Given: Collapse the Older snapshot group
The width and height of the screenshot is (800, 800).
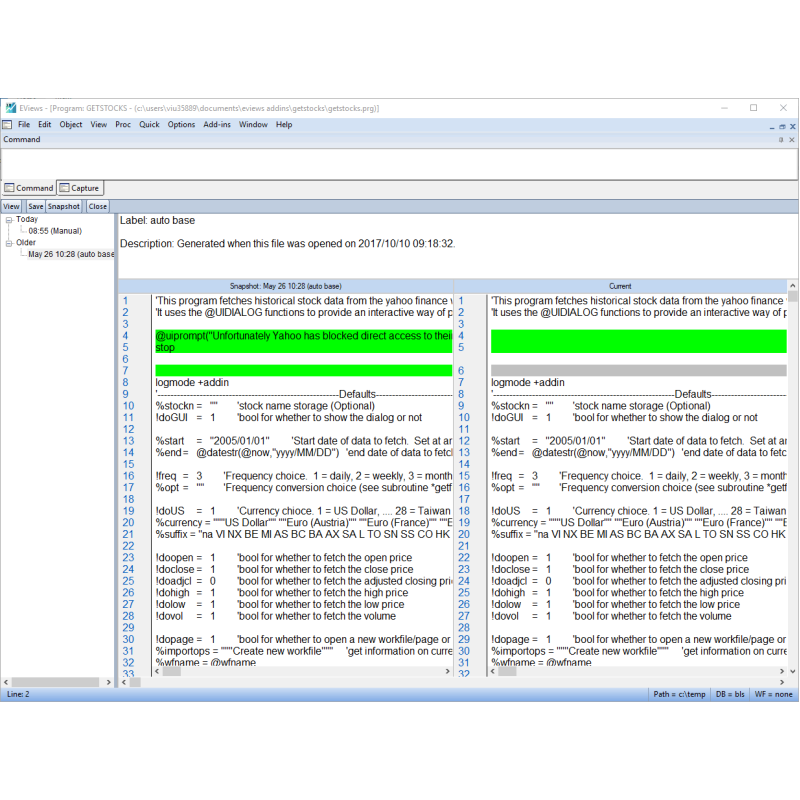Looking at the screenshot, I should pyautogui.click(x=8, y=242).
